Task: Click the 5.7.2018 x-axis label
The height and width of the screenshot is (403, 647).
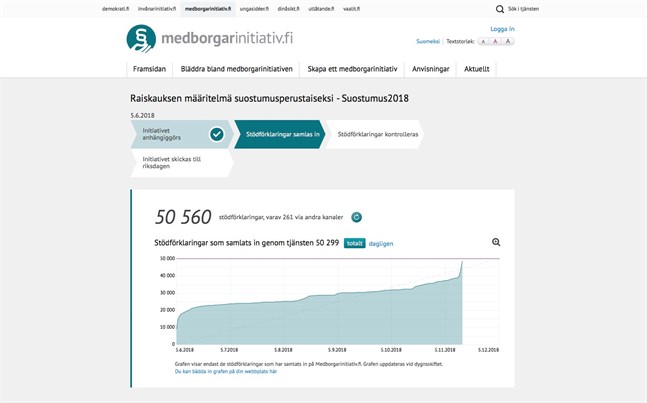Action: click(229, 350)
